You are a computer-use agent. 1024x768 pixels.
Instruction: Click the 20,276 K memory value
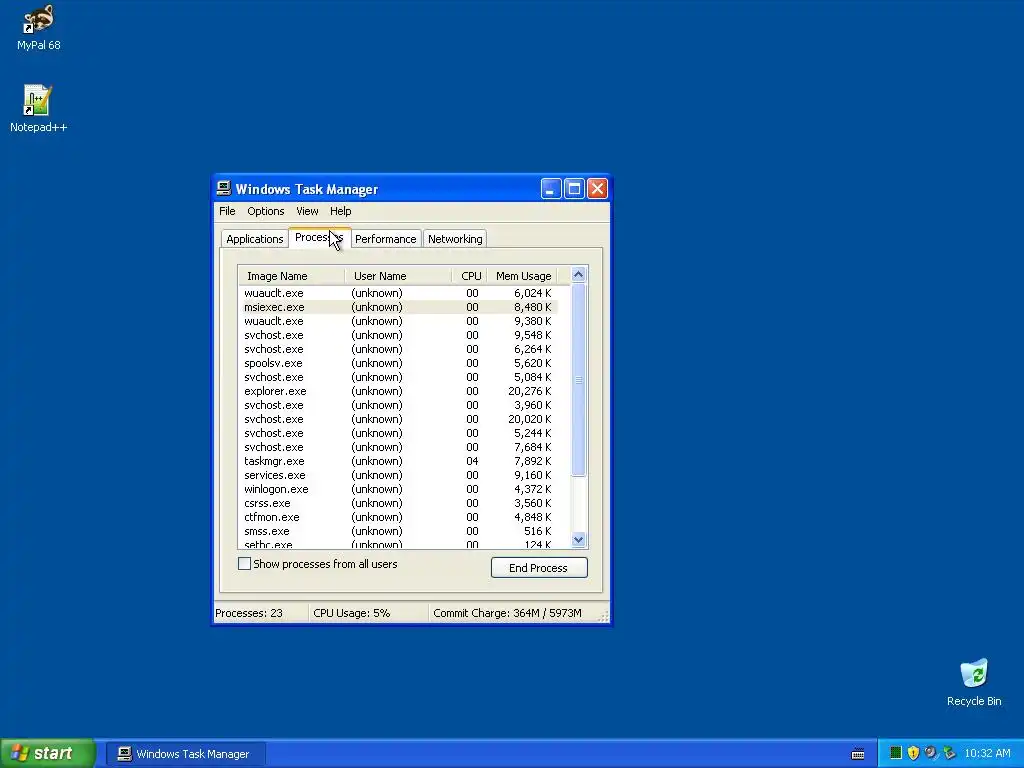click(x=530, y=391)
